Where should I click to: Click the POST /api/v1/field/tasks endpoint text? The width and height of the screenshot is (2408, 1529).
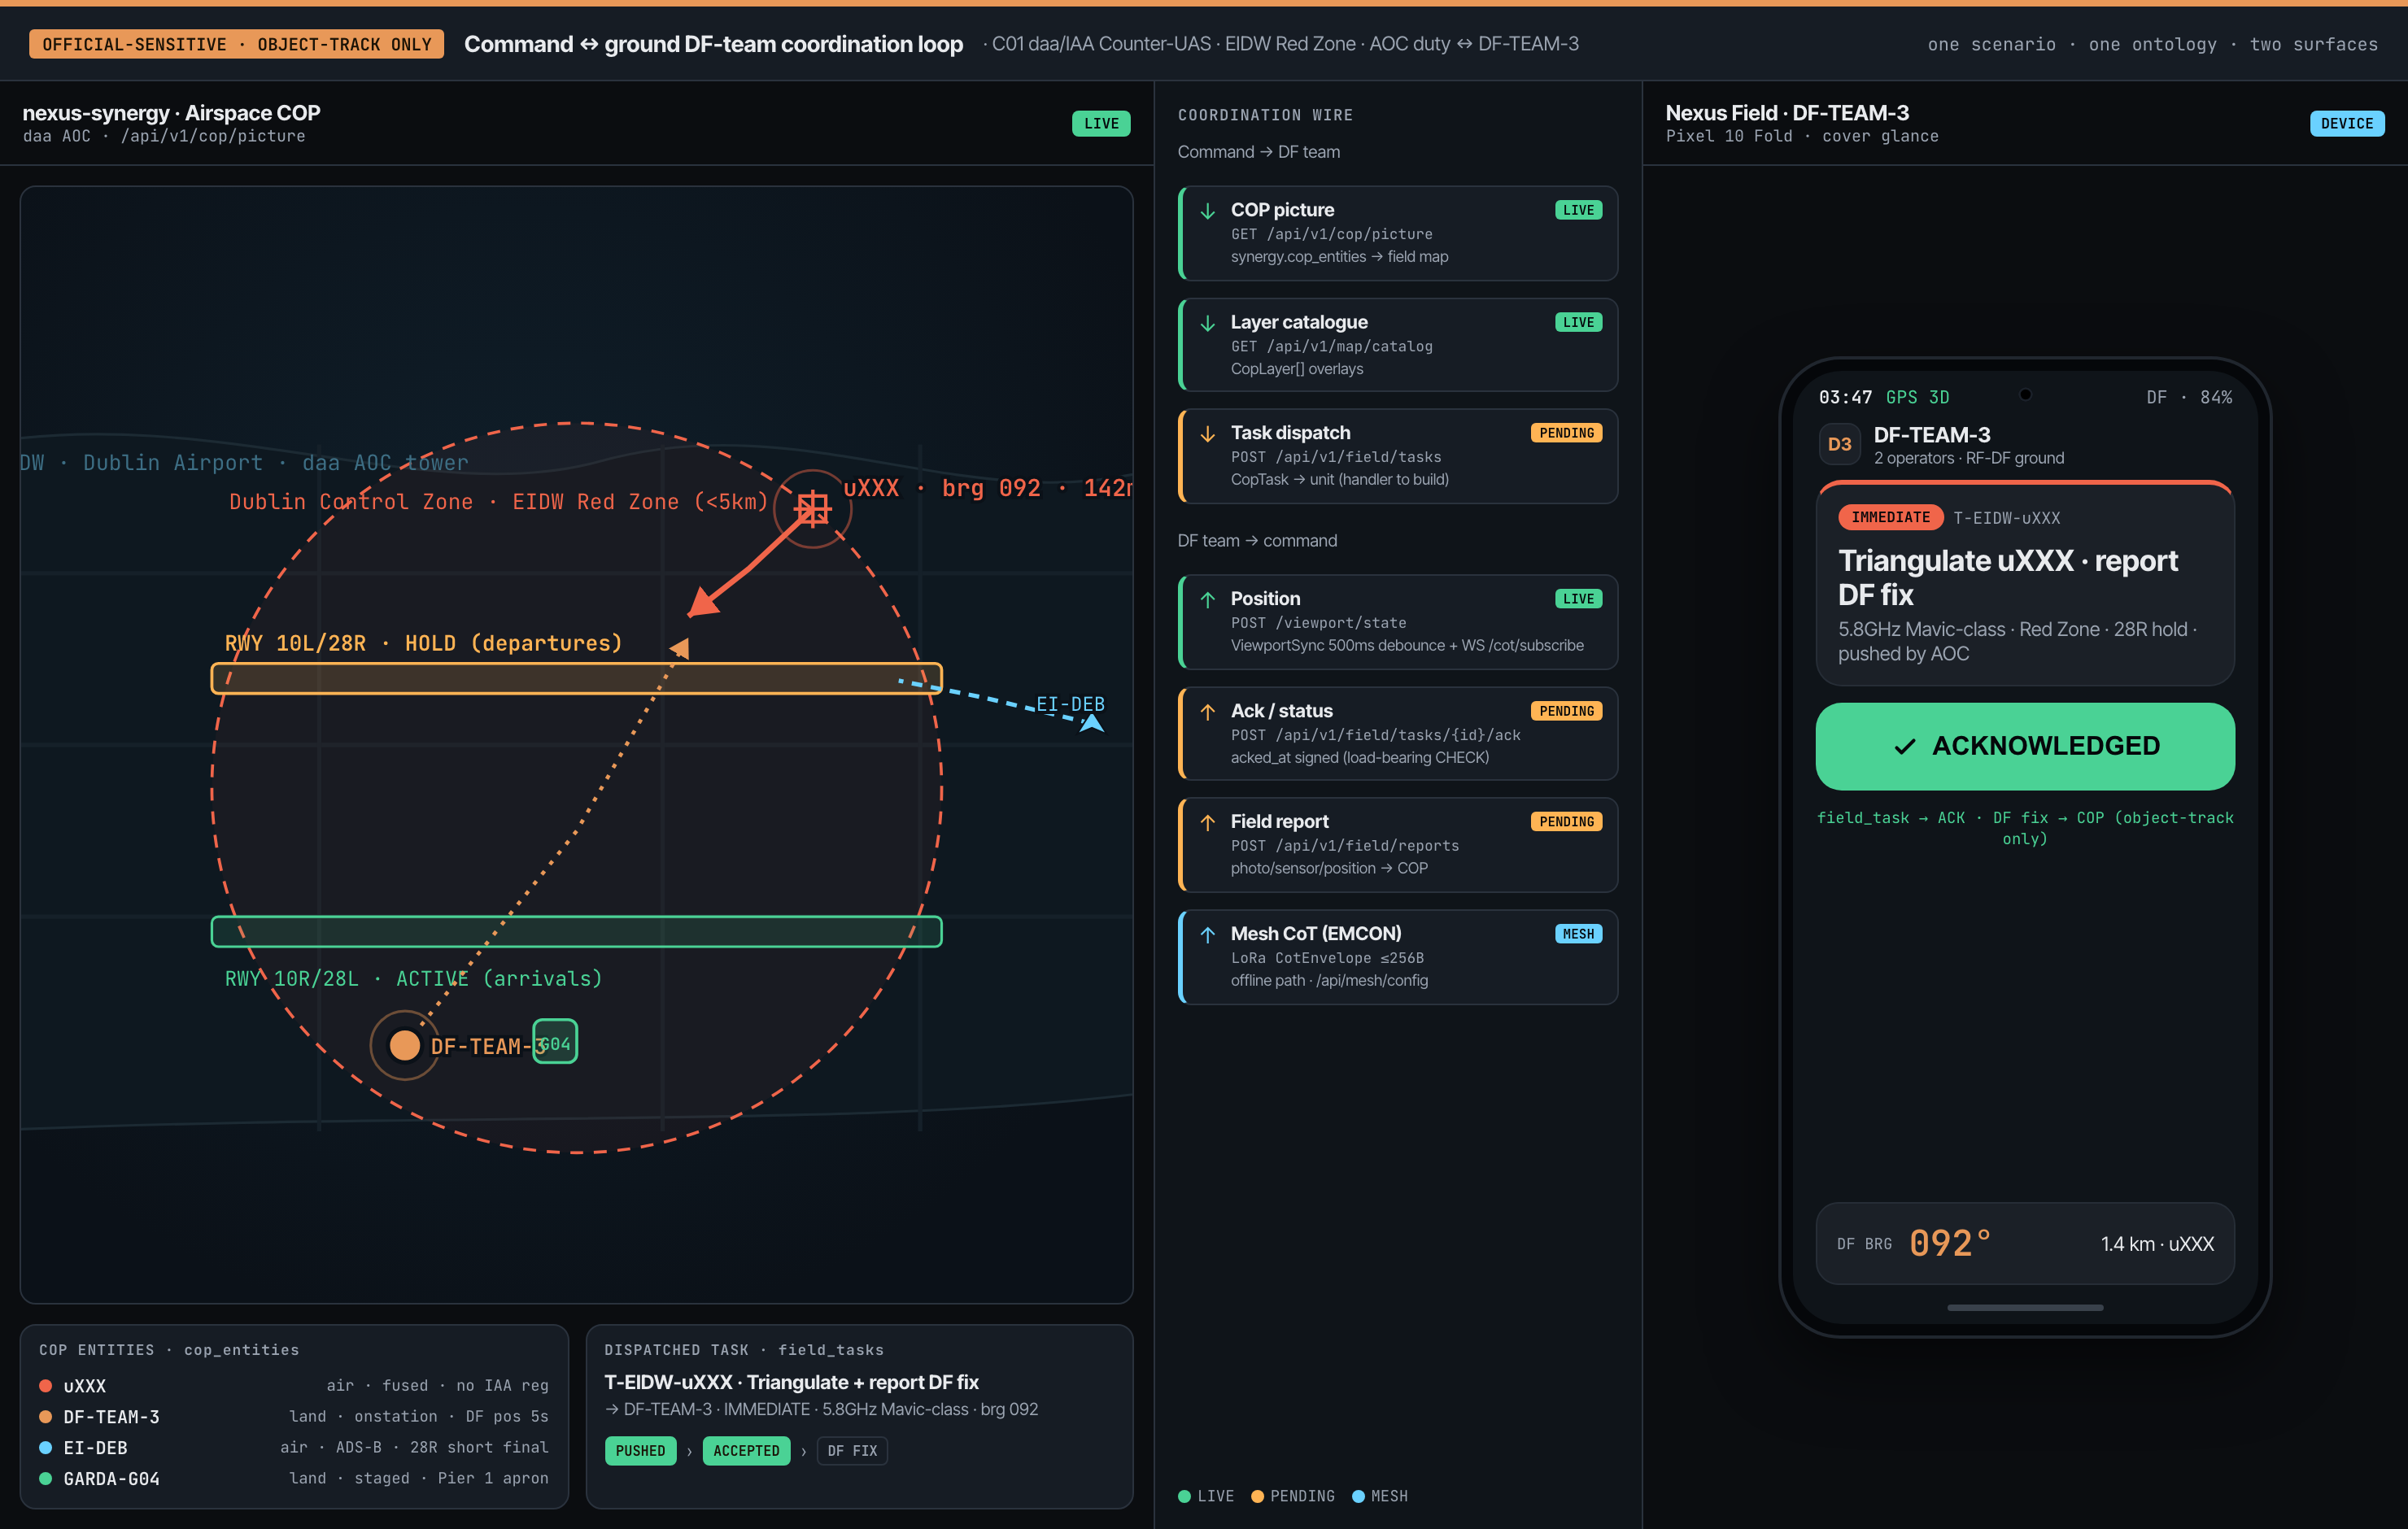coord(1336,457)
